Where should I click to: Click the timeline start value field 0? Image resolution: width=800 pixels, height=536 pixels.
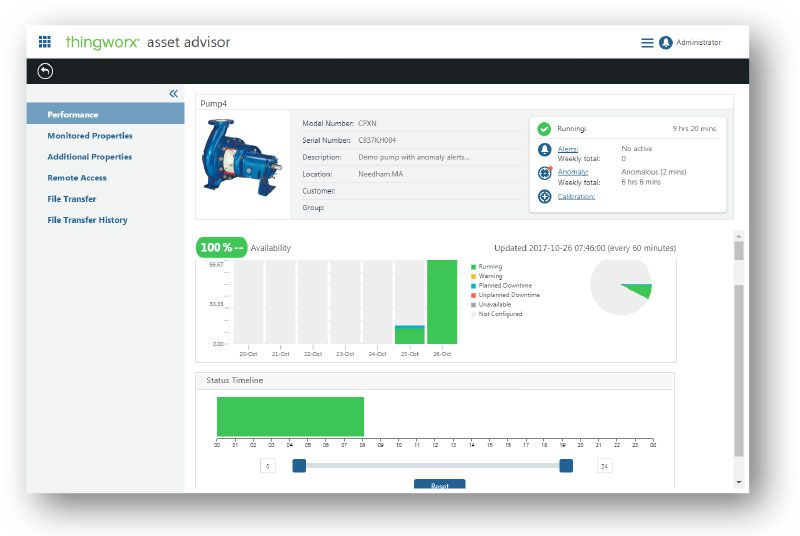[268, 466]
